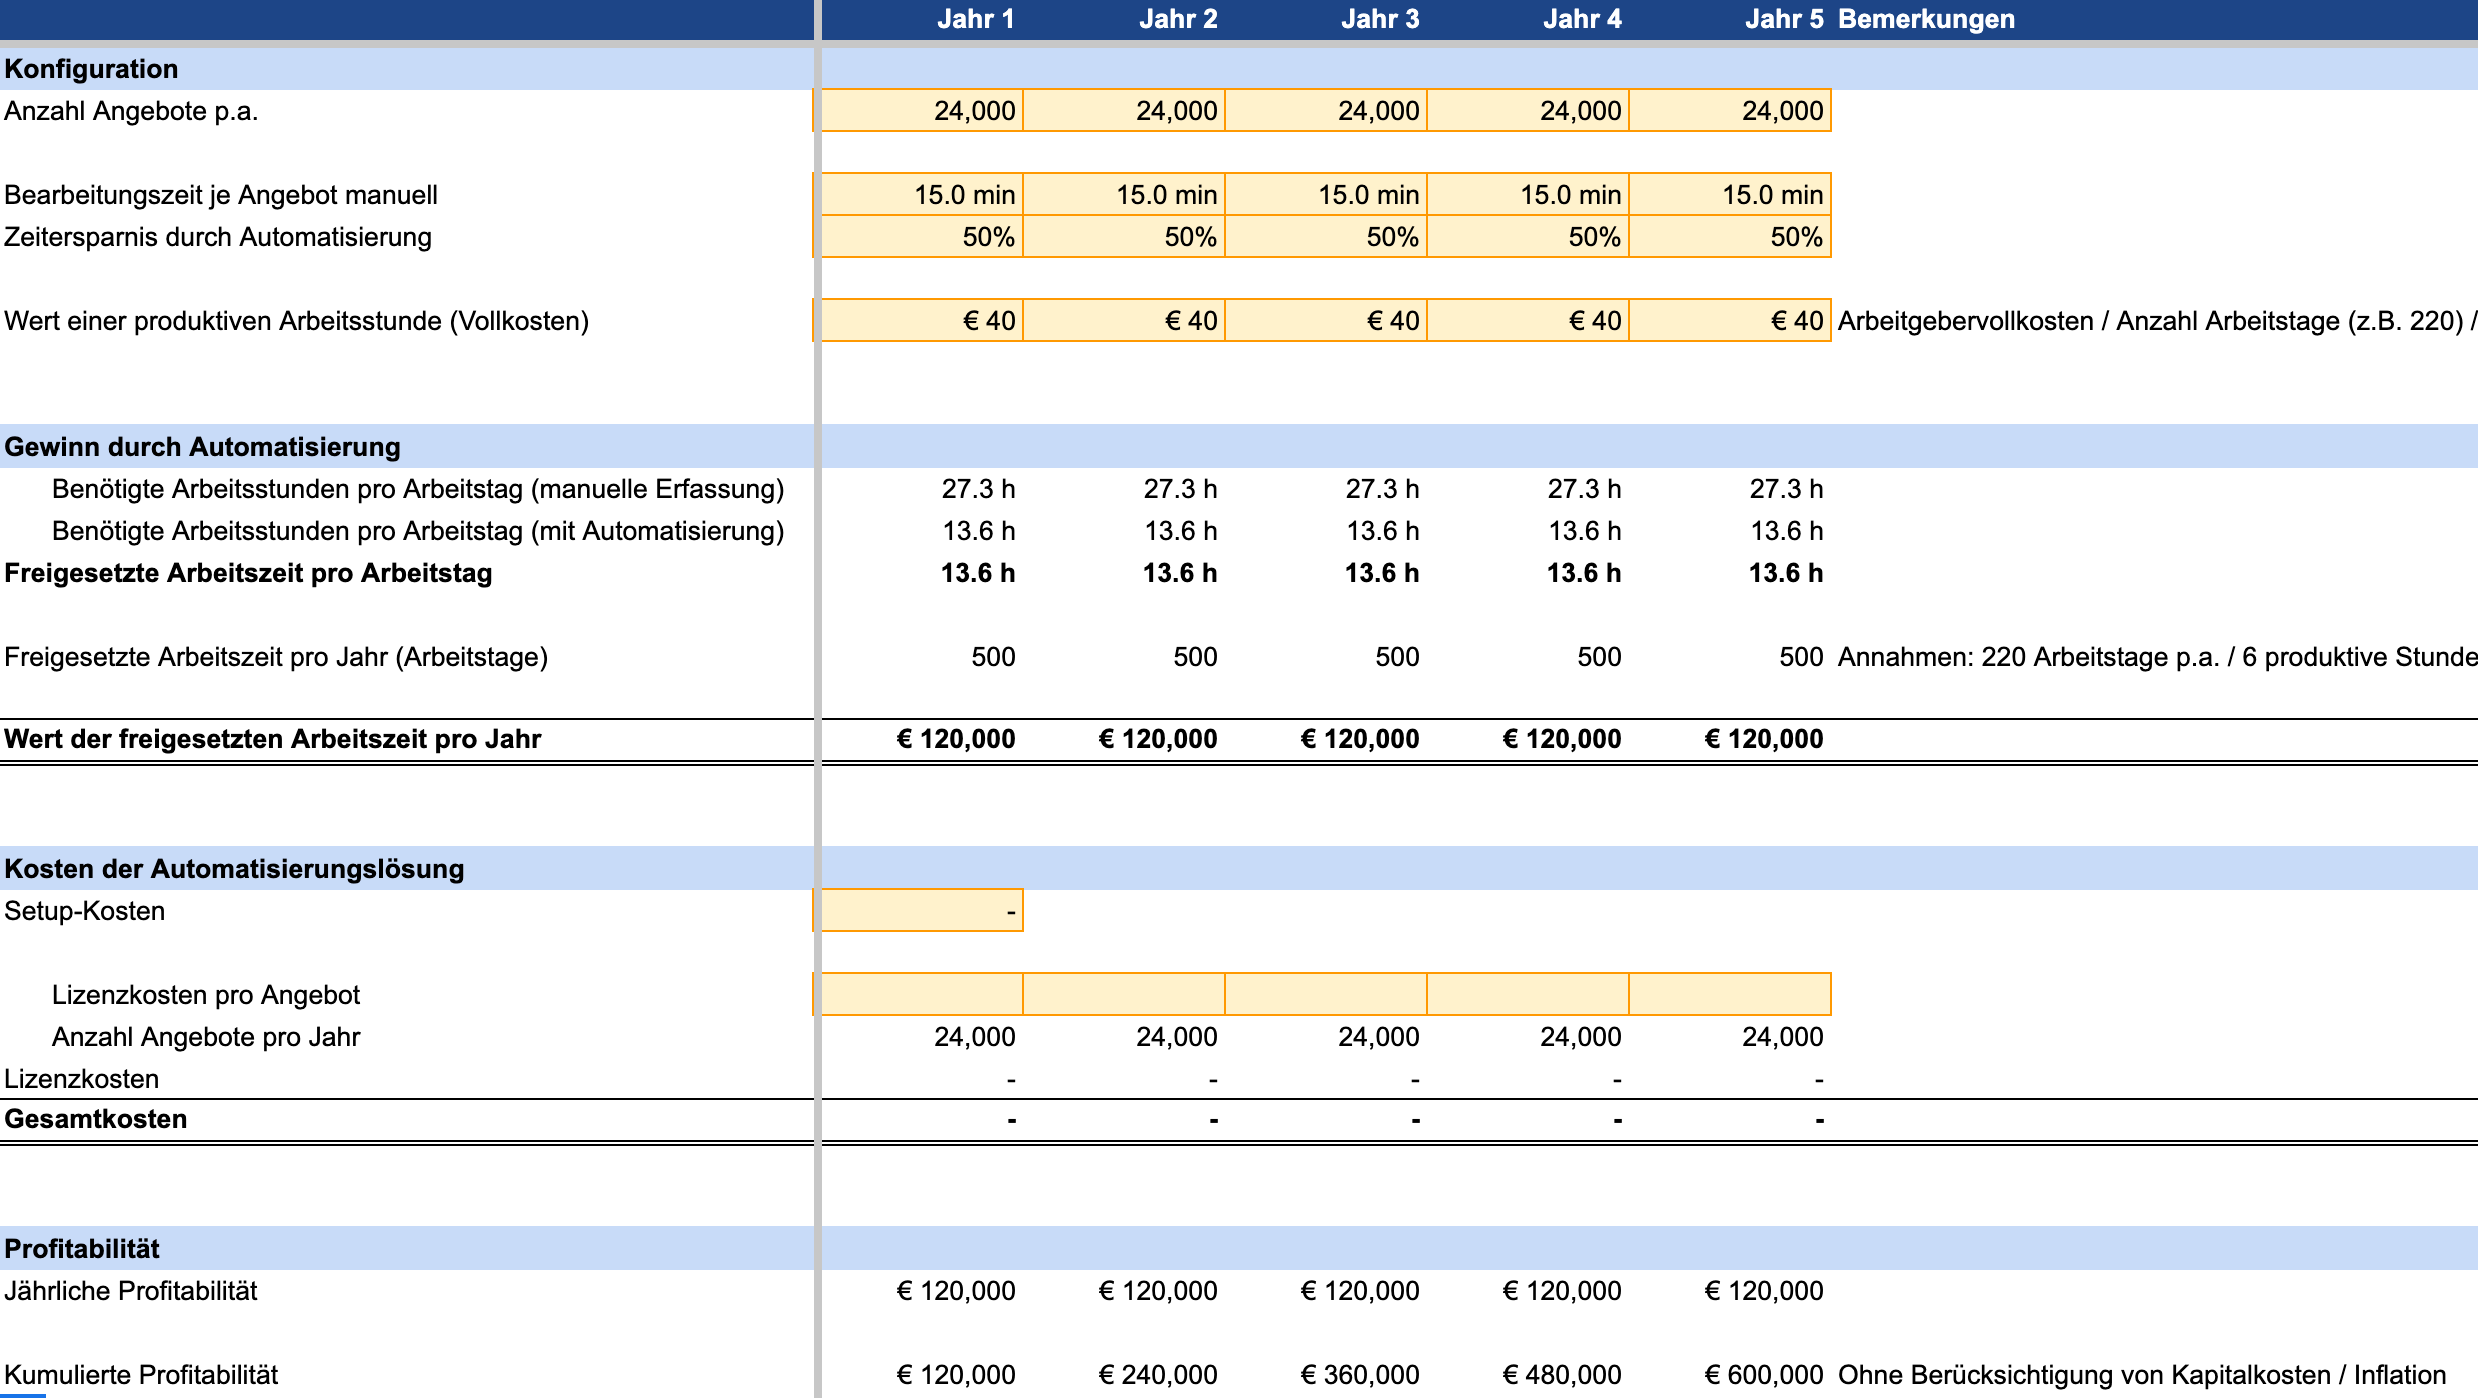
Task: Click Jahr 3 Zeitersparnis 50% cell
Action: 1326,237
